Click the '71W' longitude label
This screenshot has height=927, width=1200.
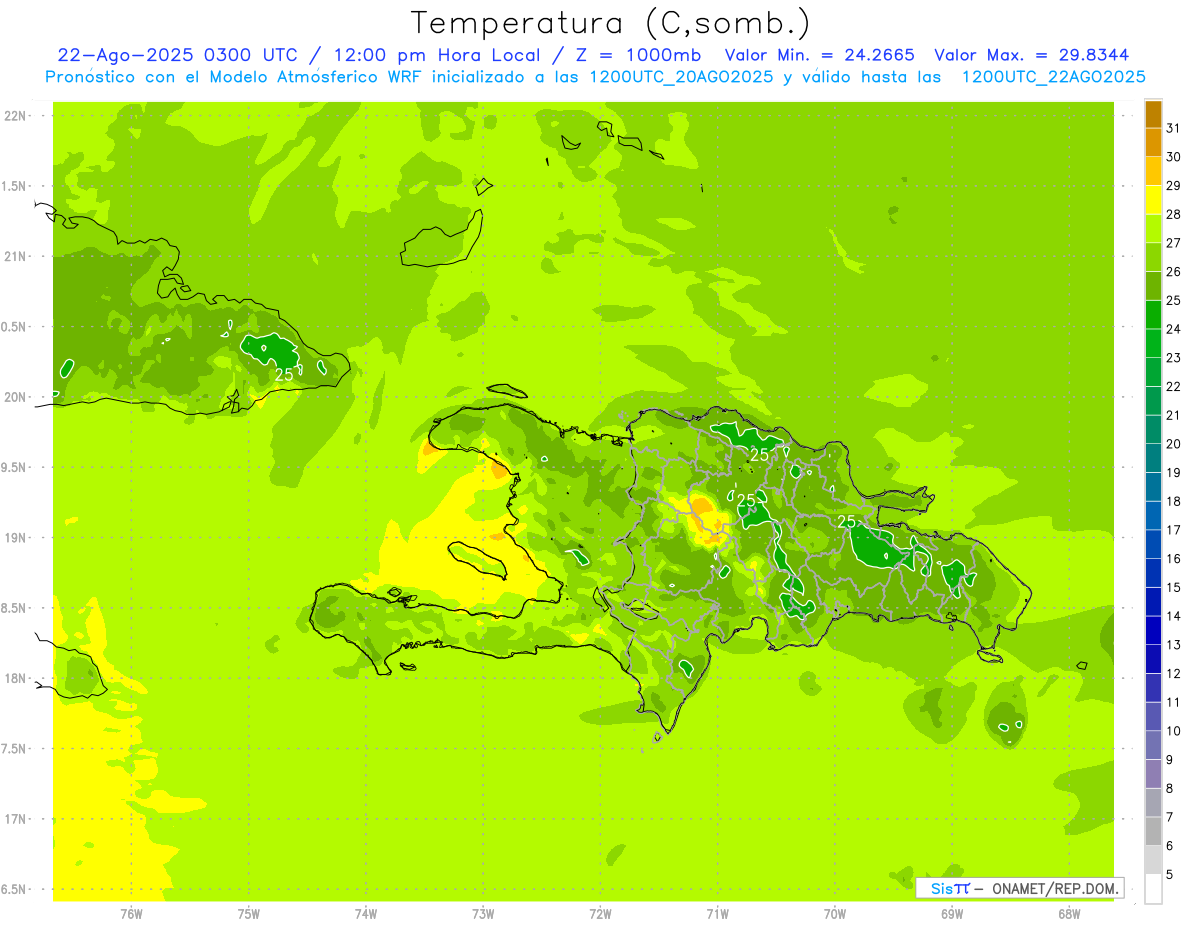point(717,914)
